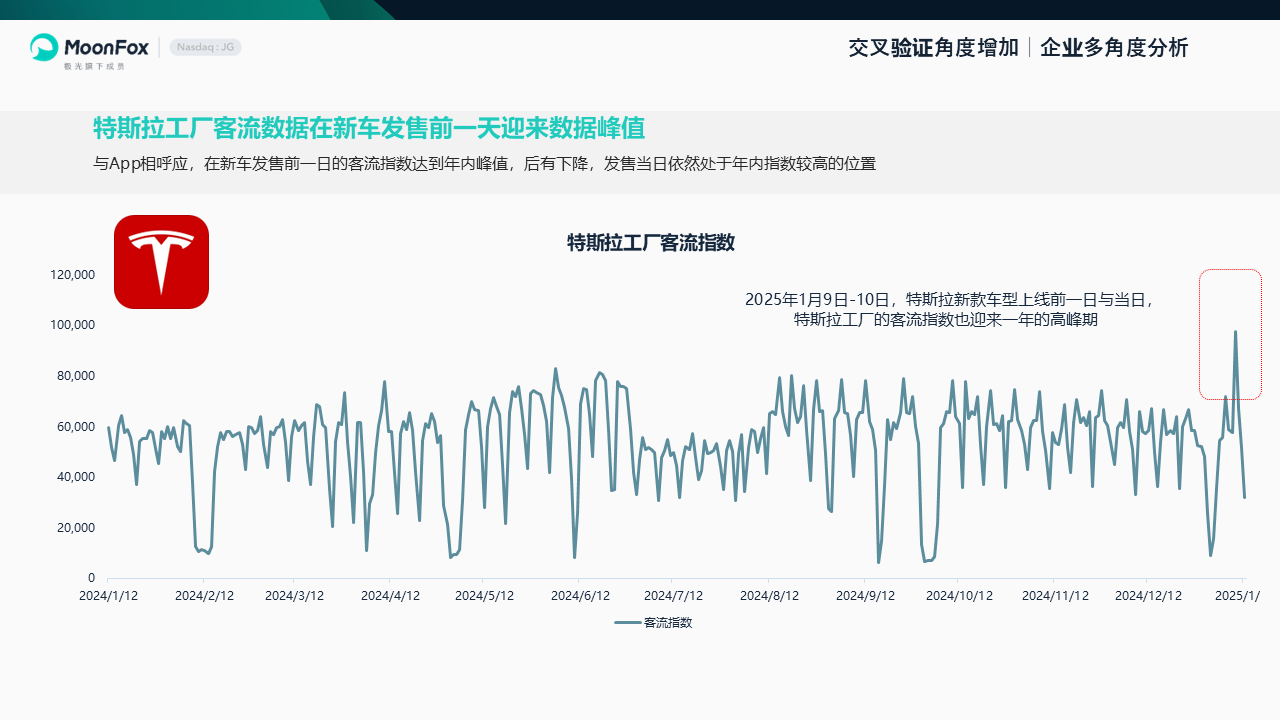Click the teal line marker in the legend
1280x720 pixels.
[627, 623]
